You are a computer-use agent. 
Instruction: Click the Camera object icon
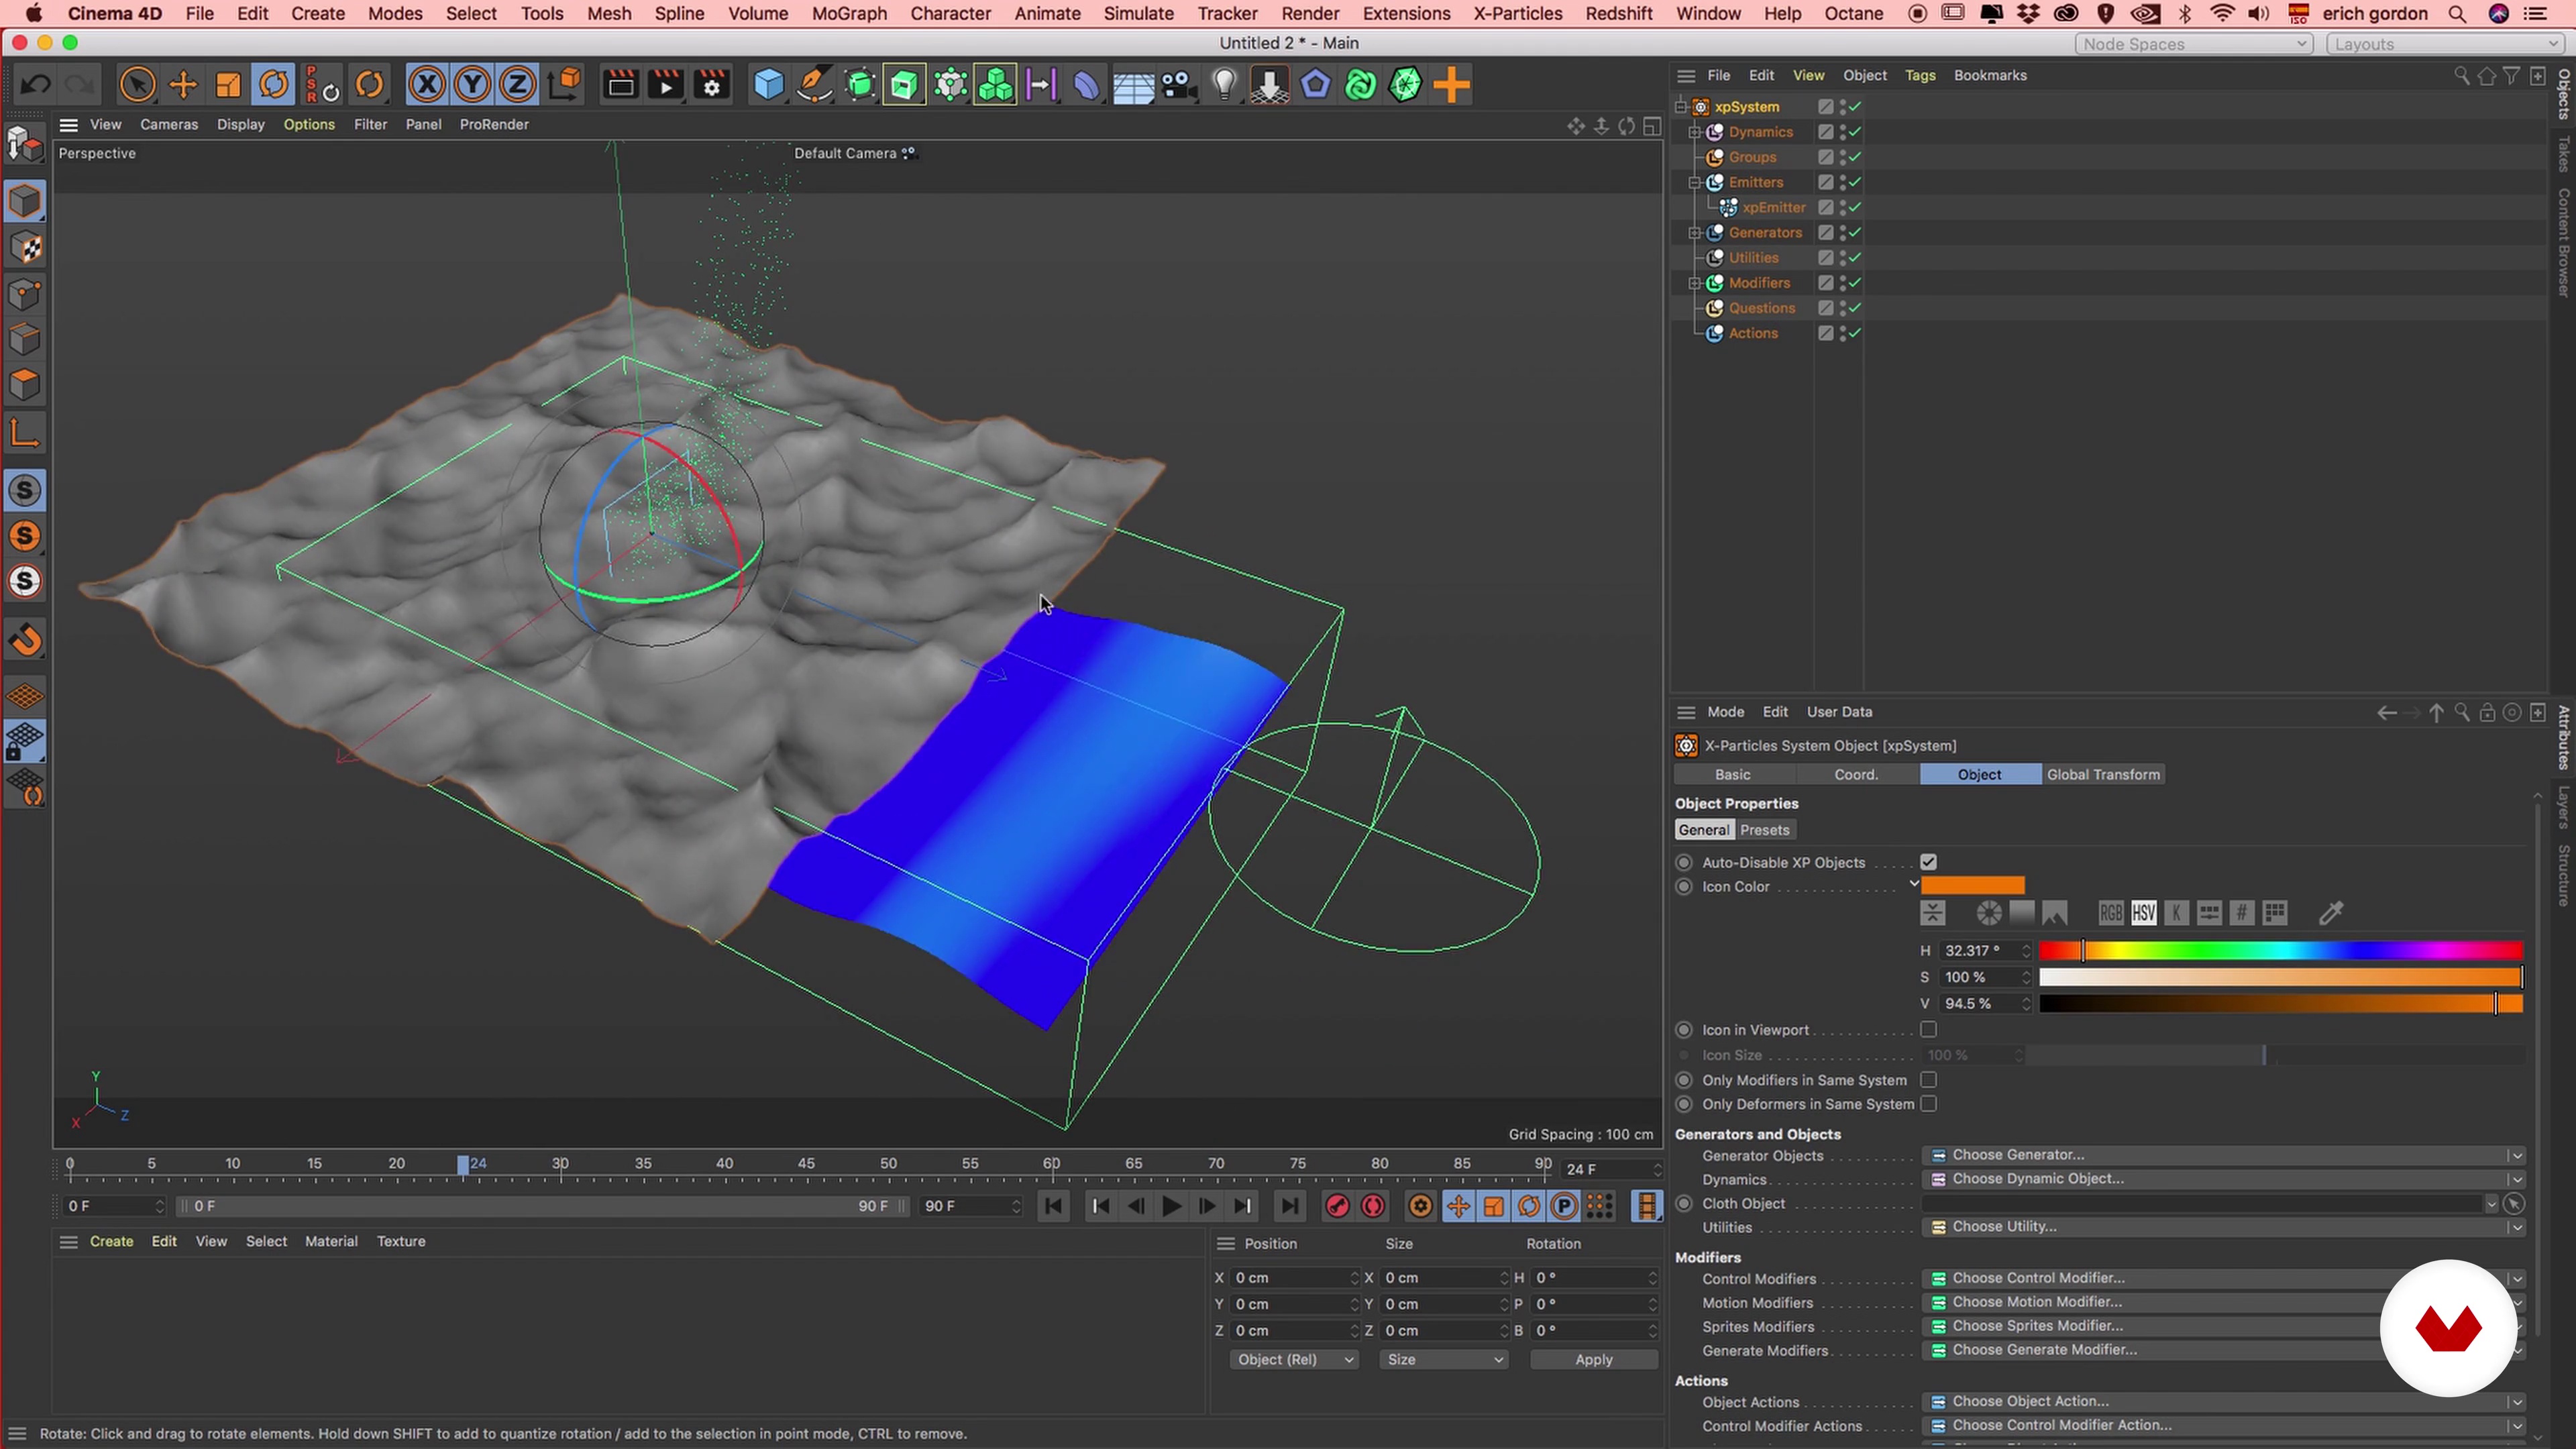point(1180,85)
